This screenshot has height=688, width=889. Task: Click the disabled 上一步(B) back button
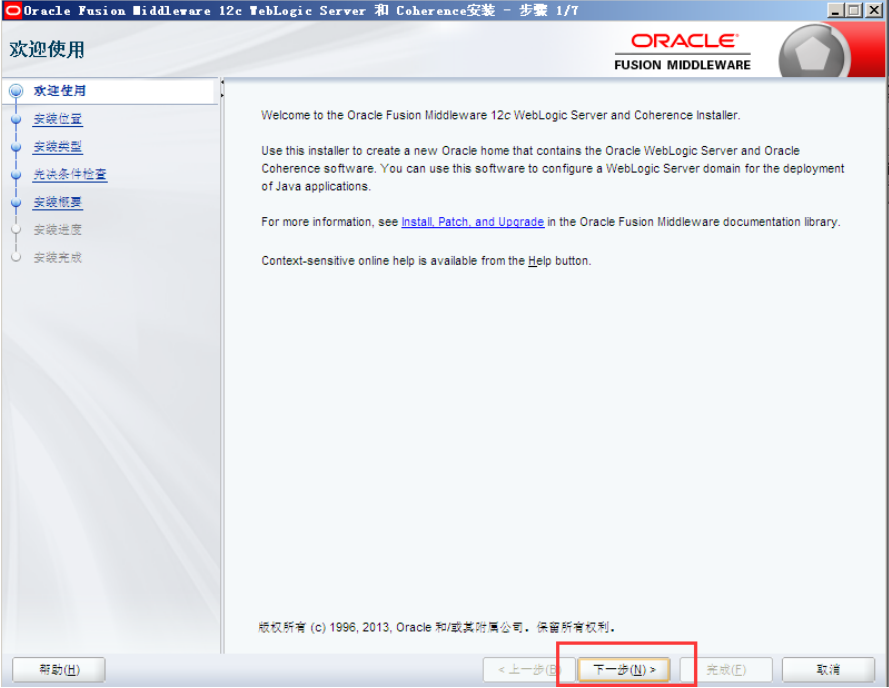pos(529,670)
